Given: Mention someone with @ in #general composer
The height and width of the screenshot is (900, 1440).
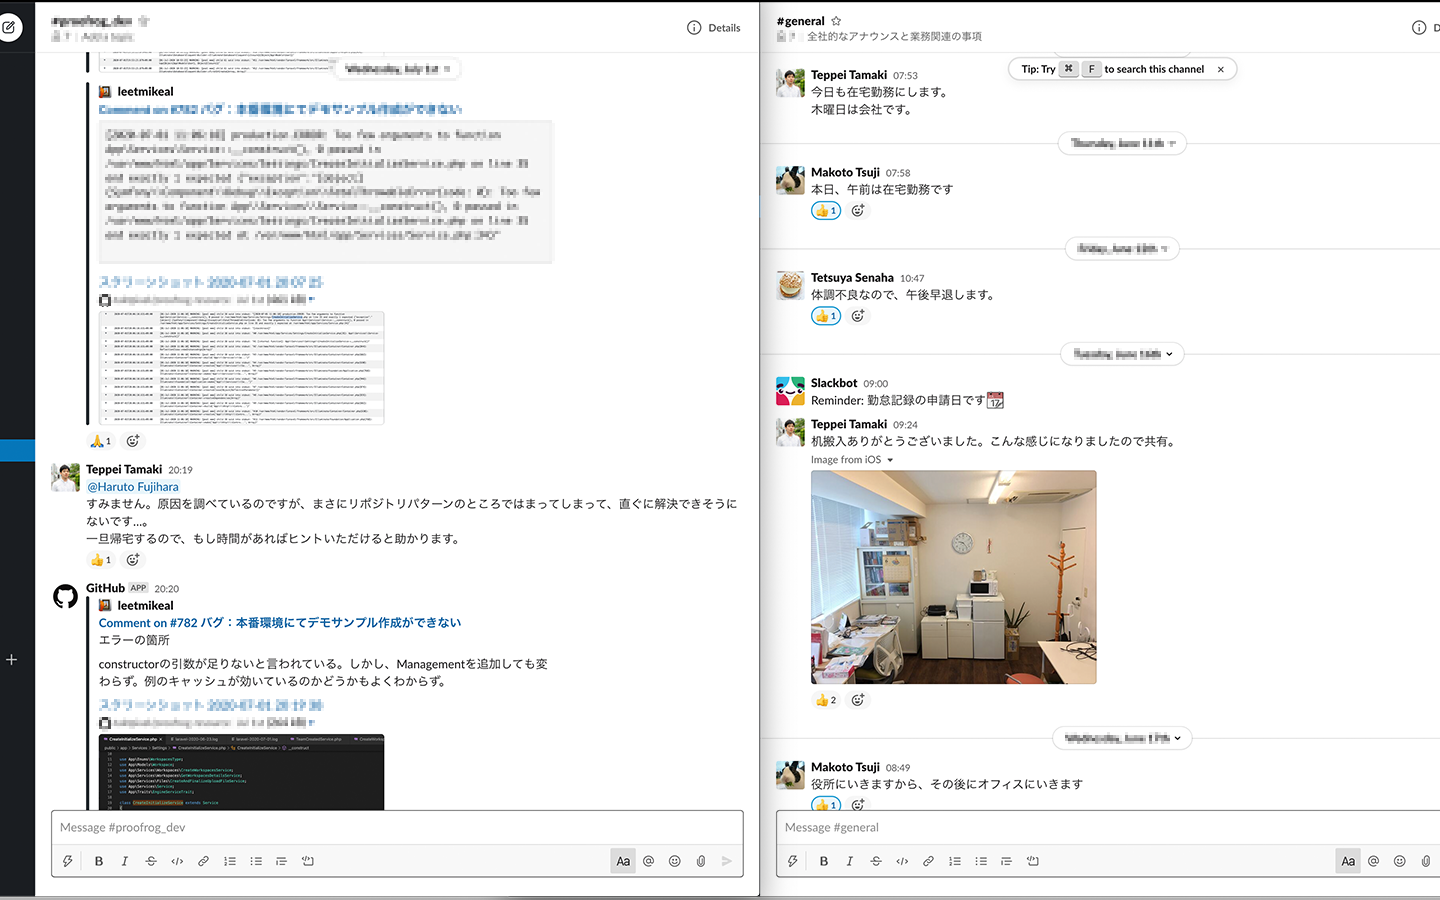Looking at the screenshot, I should point(1373,861).
